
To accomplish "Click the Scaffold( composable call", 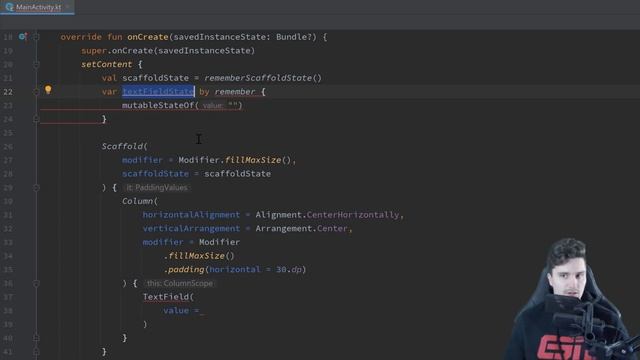I will [x=124, y=146].
